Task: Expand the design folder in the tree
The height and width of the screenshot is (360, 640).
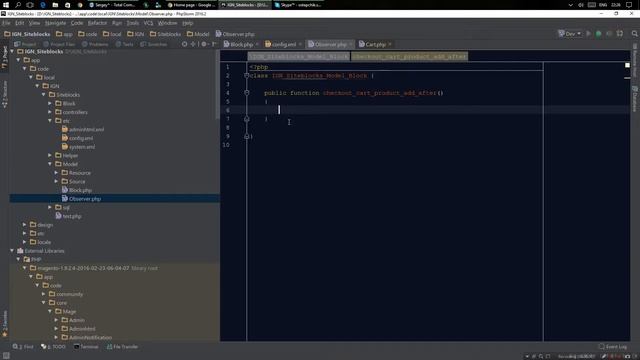Action: pyautogui.click(x=24, y=224)
